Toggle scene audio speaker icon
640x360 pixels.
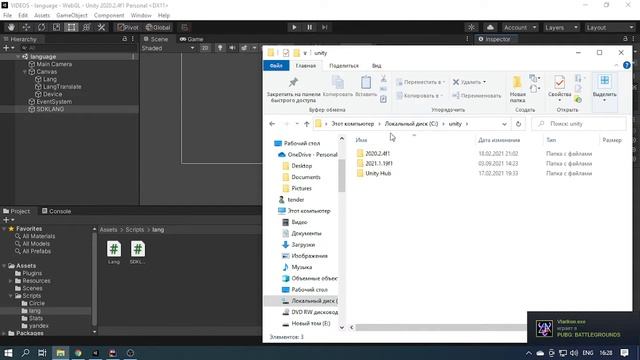[x=232, y=48]
